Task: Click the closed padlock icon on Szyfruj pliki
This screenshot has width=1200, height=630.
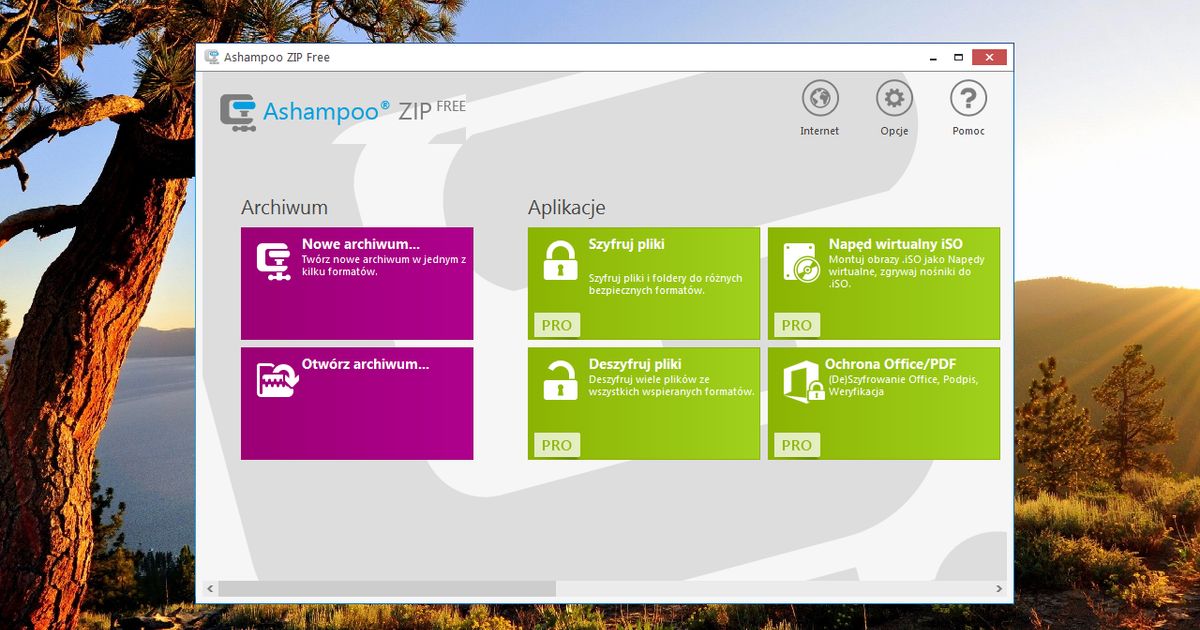Action: coord(560,260)
